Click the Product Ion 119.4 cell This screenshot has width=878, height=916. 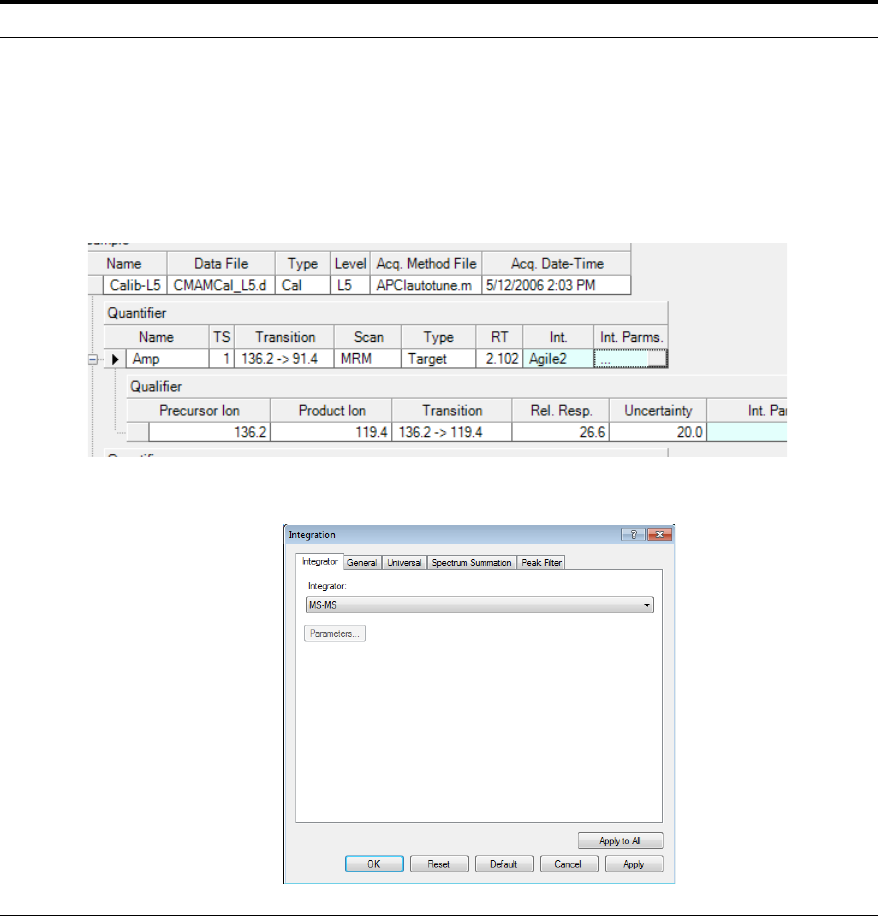click(331, 432)
